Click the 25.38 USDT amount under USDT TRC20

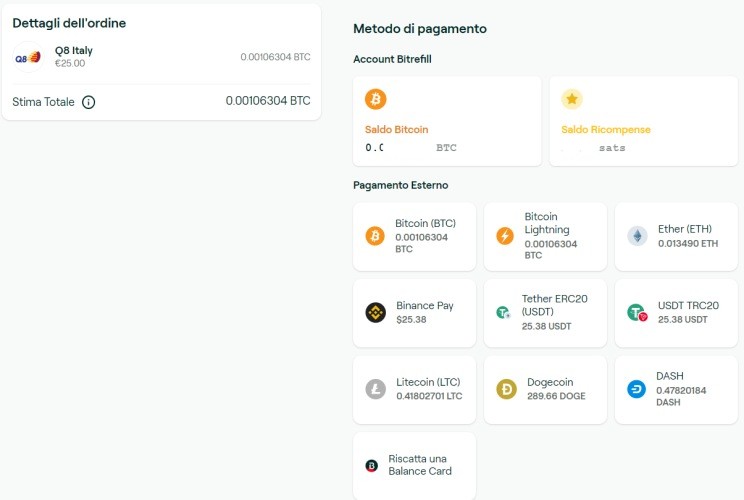682,320
